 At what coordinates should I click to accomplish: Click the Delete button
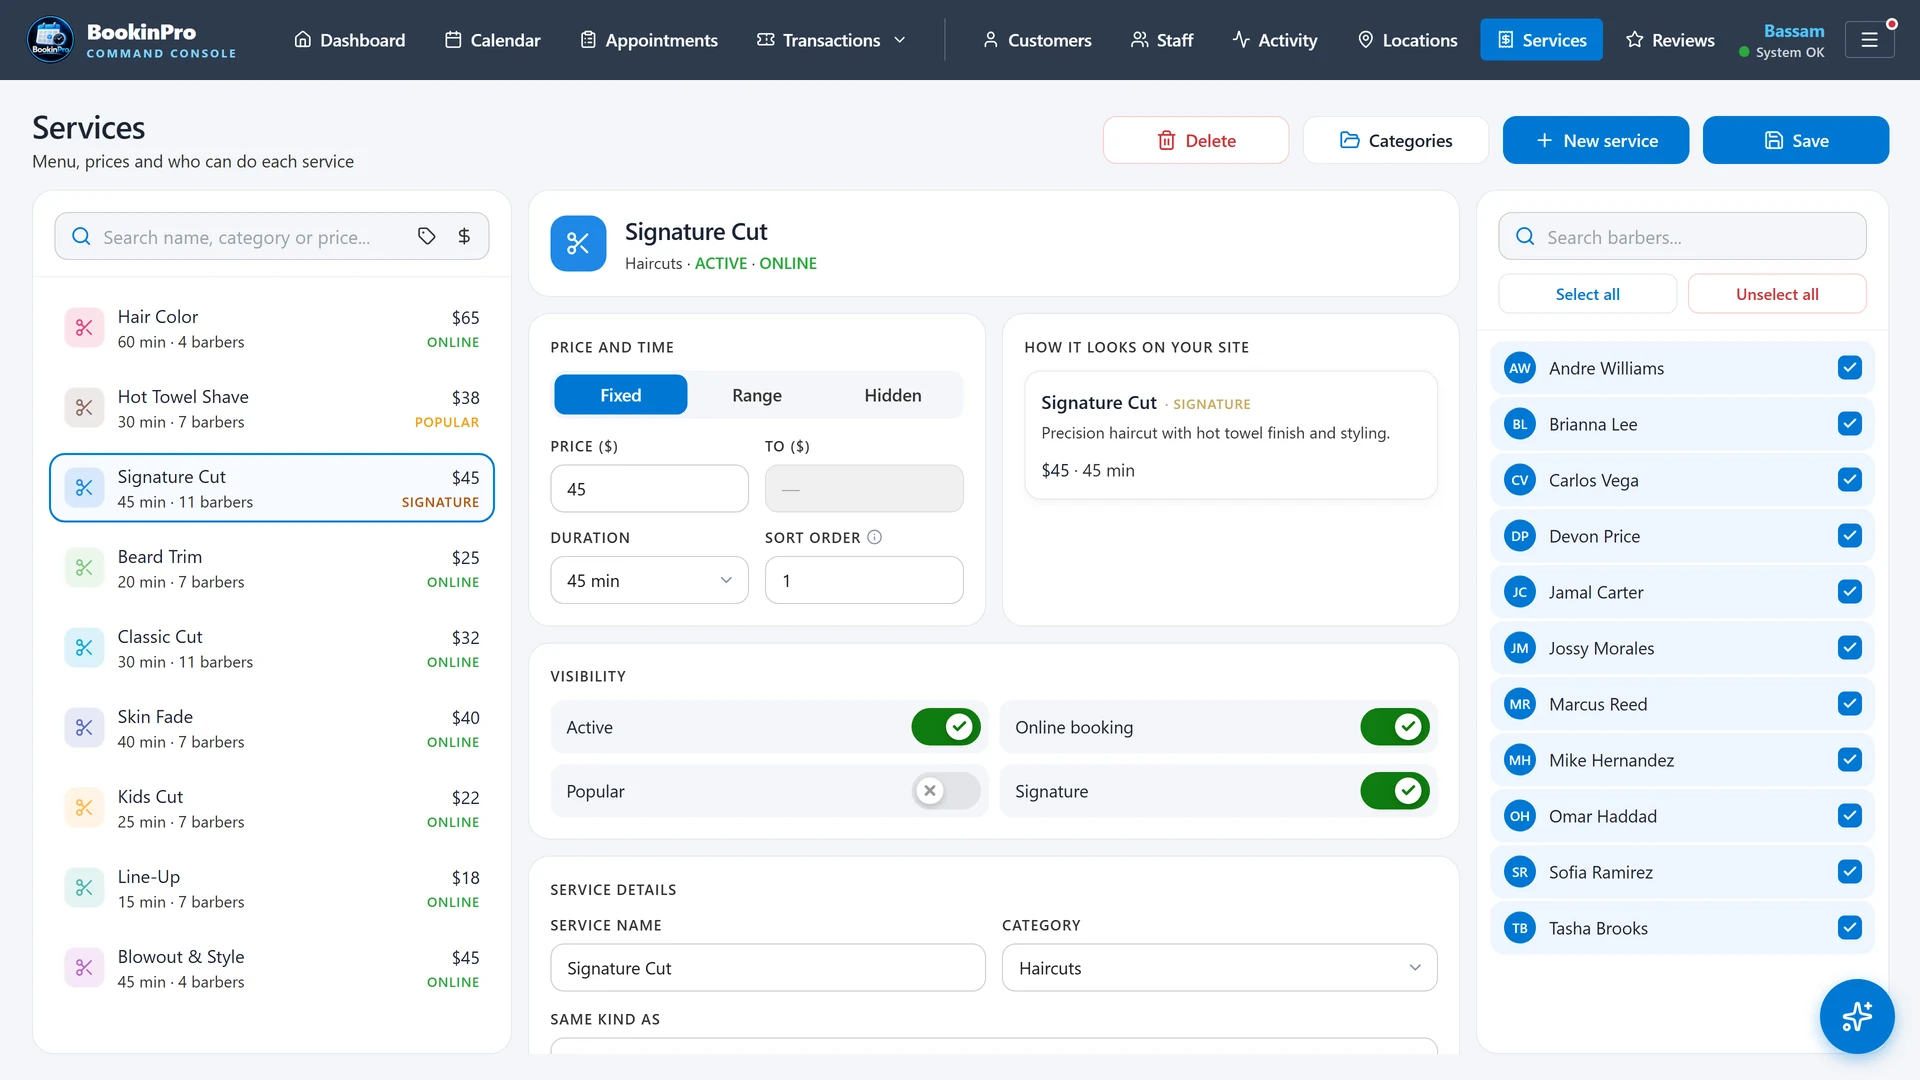1196,140
